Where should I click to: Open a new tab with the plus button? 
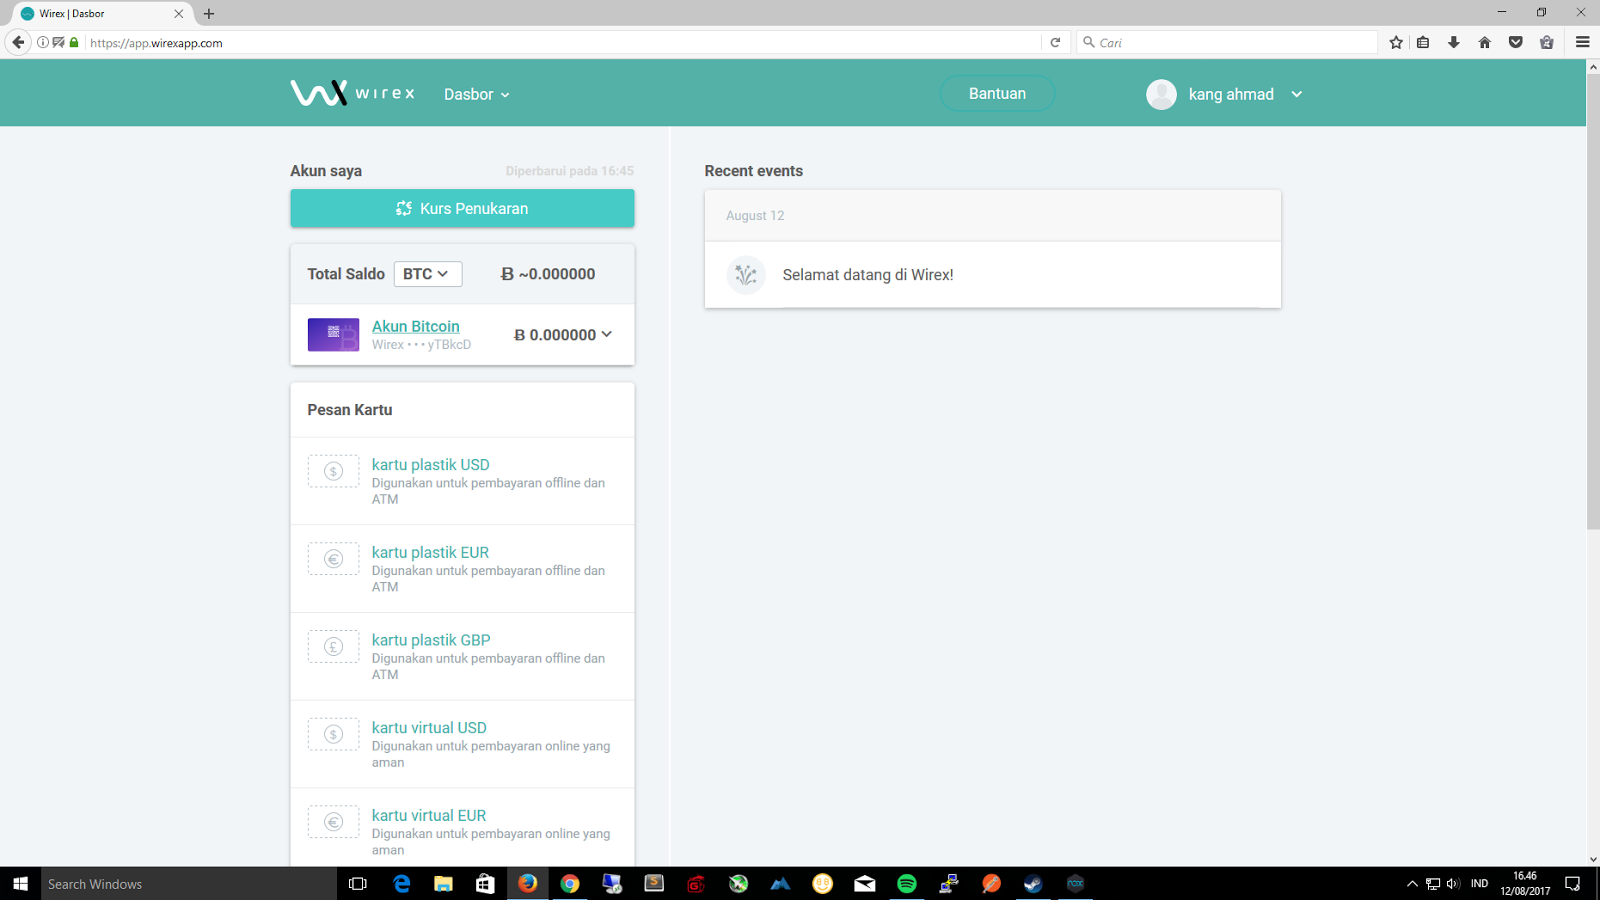209,14
